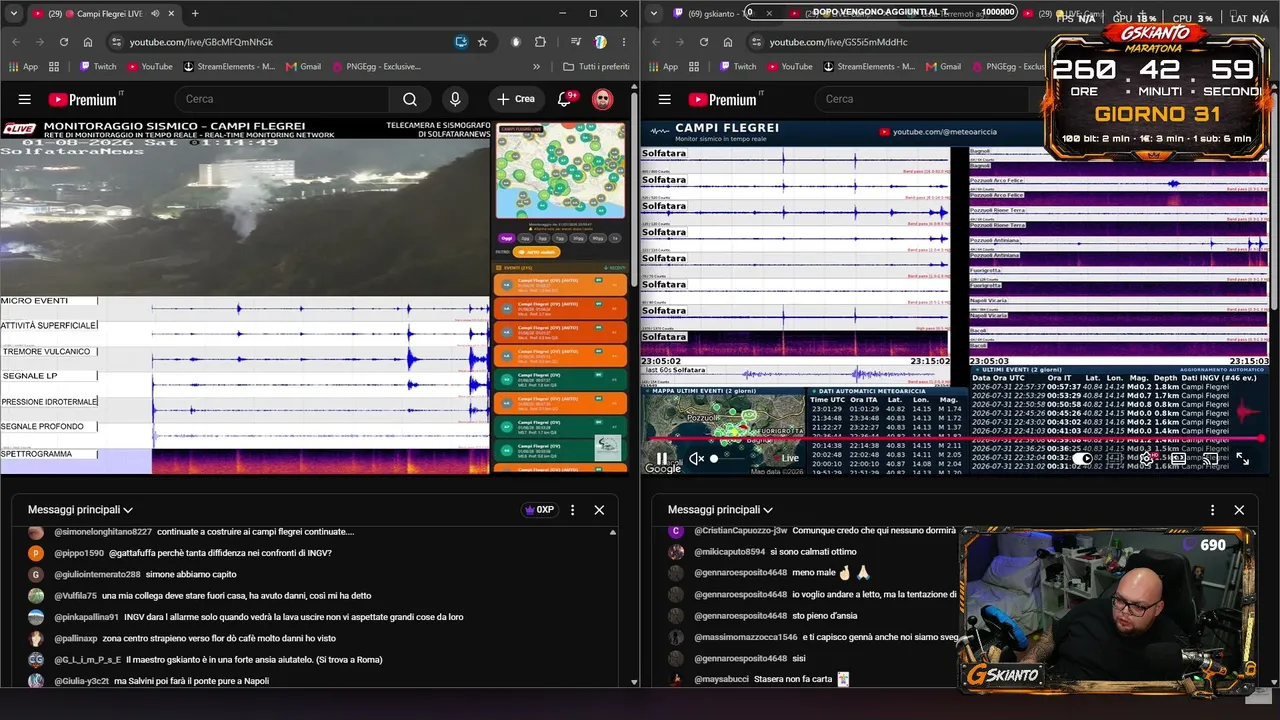Open Chrome profile icon in left window
This screenshot has height=720, width=1280.
[x=600, y=42]
